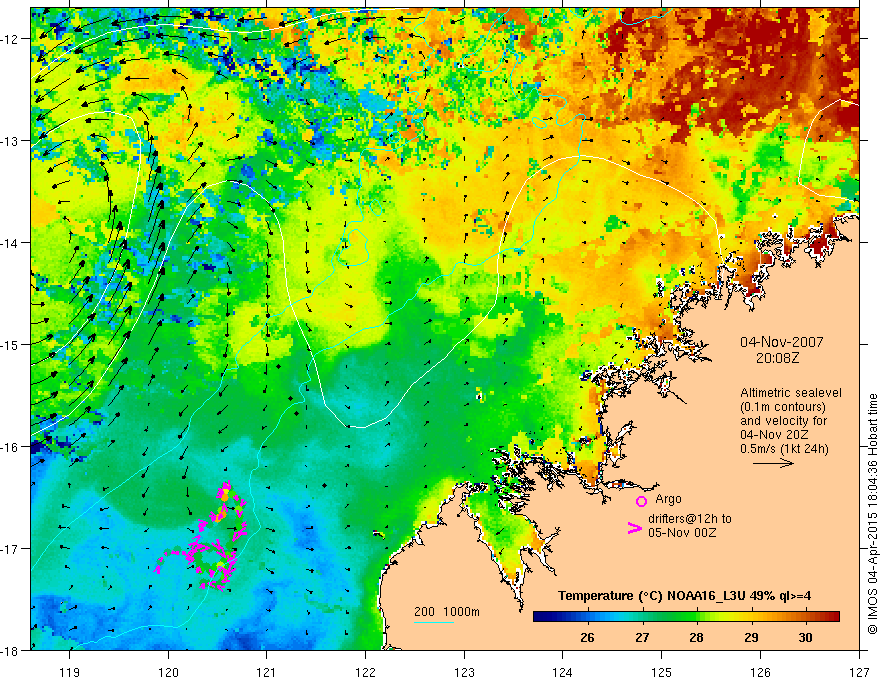Click the colorbar tick label 26
This screenshot has width=880, height=680.
[587, 637]
